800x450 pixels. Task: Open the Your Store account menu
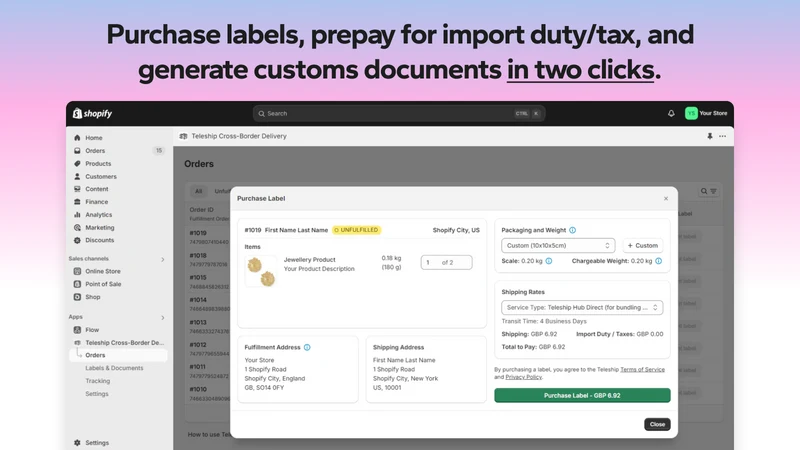click(x=706, y=113)
